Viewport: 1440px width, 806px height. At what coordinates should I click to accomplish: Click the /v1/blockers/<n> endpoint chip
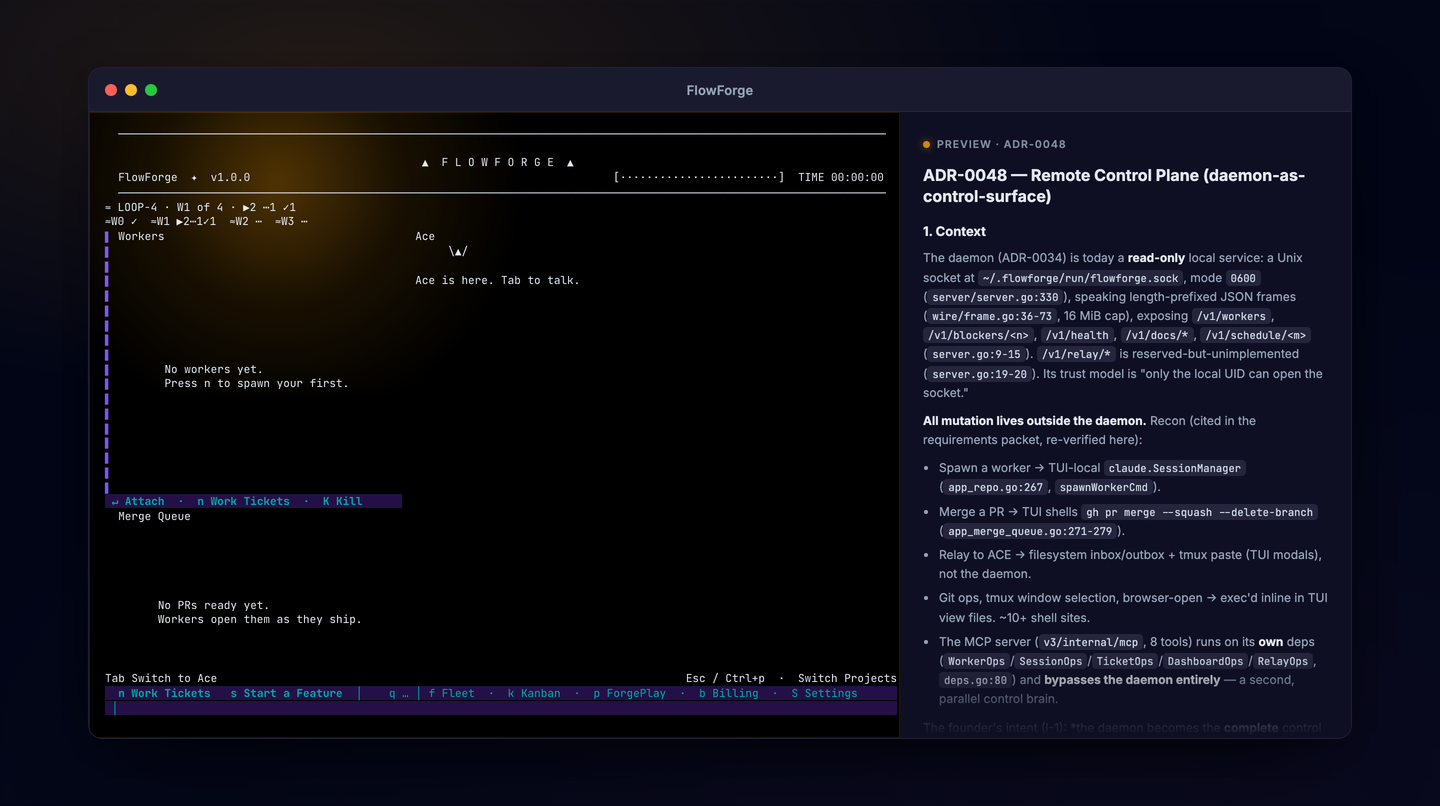coord(978,335)
